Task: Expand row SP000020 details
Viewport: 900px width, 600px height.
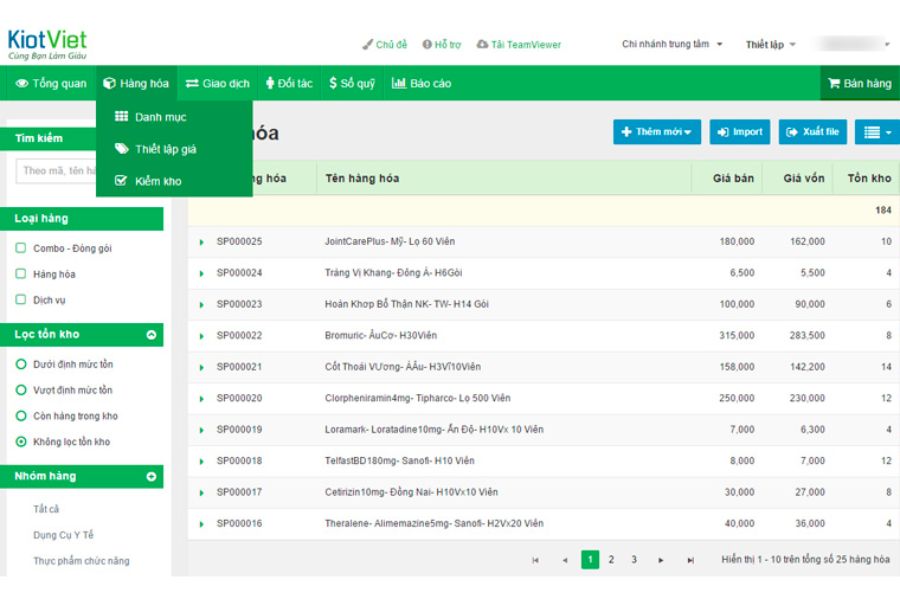Action: [201, 398]
